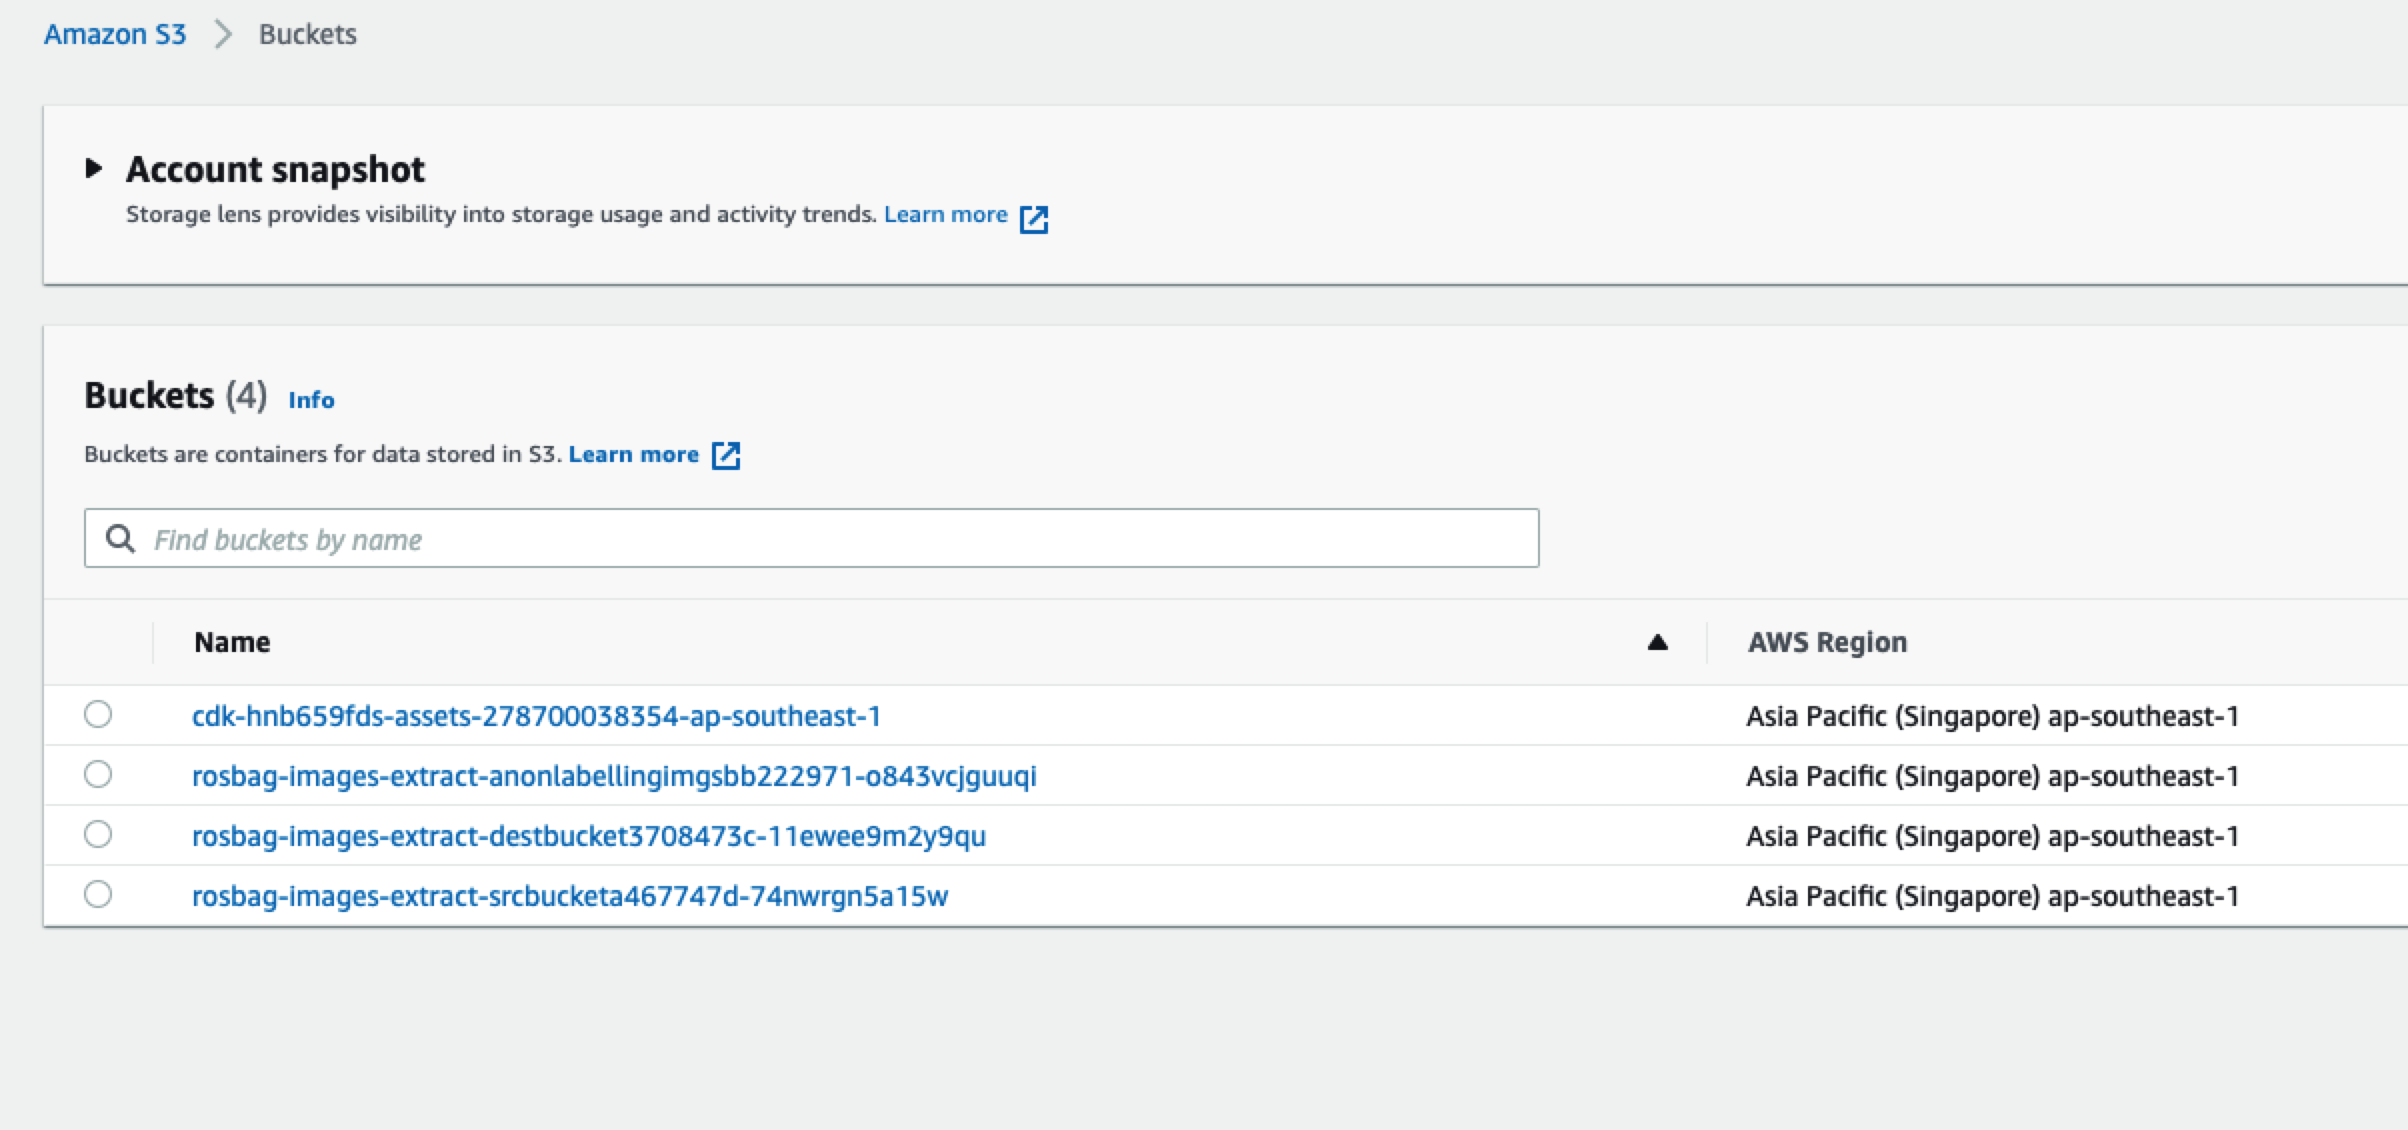2408x1130 pixels.
Task: Expand the Account snapshot section triangle
Action: coord(94,168)
